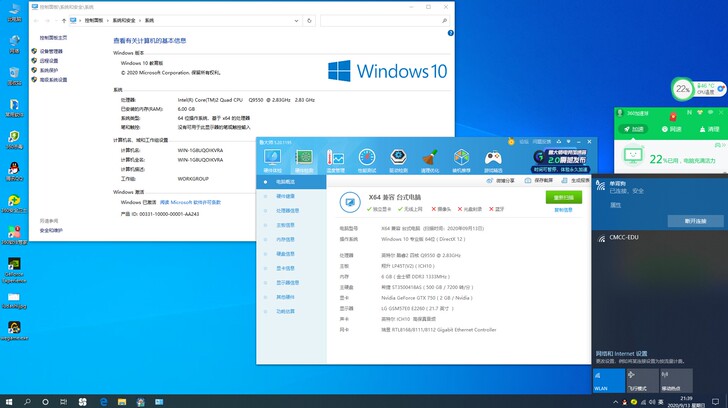Open the gamepad games icon in Lu Dashi

493,161
